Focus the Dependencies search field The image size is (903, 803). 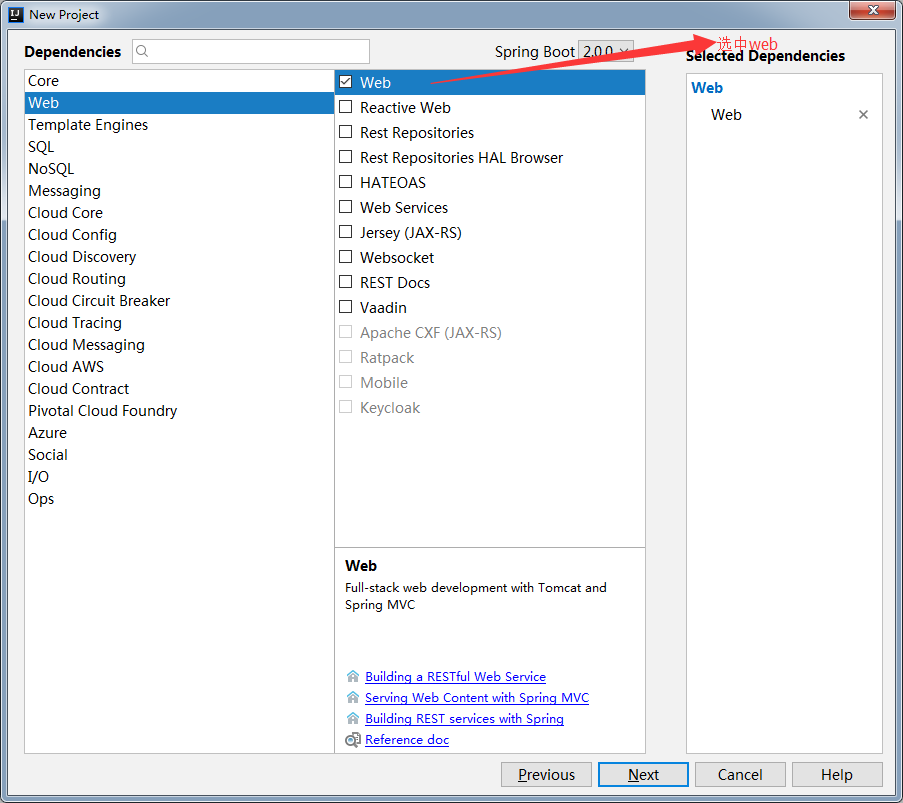click(x=251, y=52)
